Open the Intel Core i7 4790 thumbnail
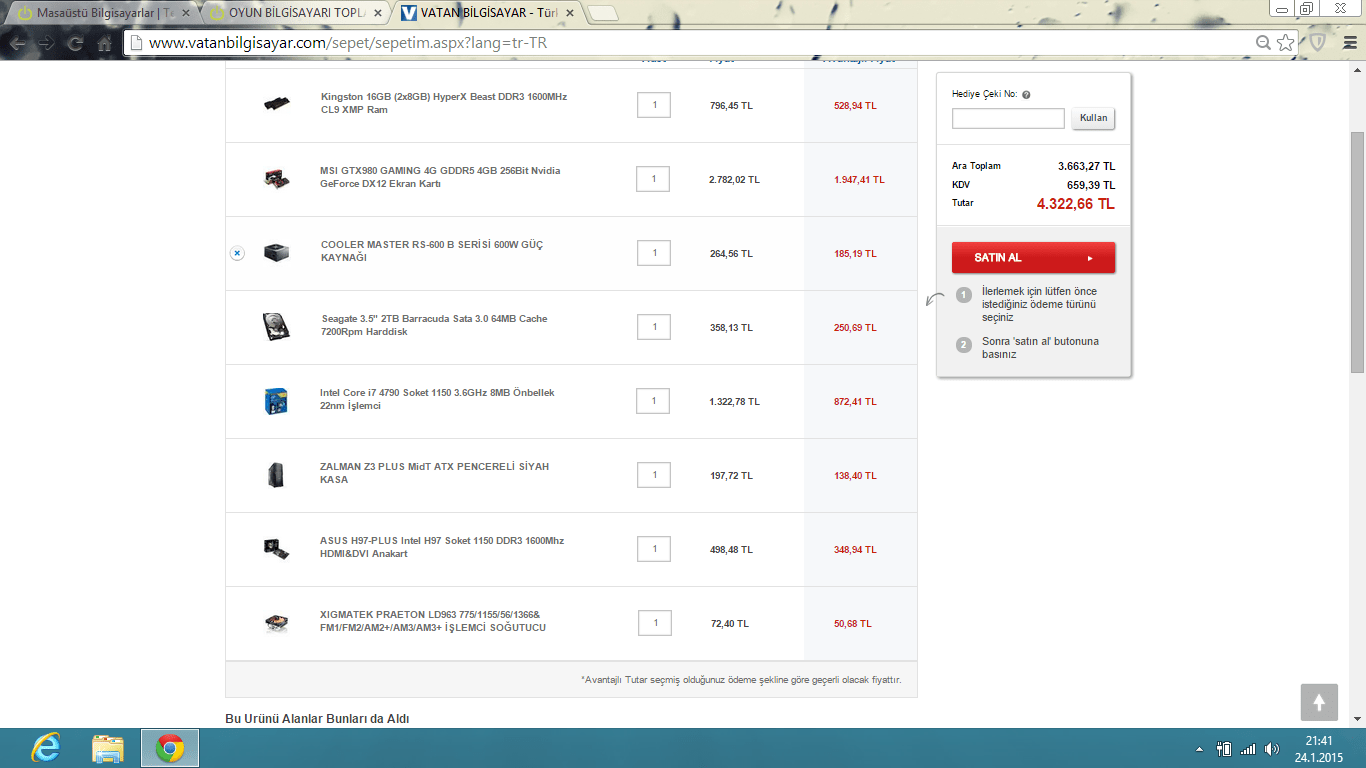This screenshot has height=768, width=1366. pos(276,401)
